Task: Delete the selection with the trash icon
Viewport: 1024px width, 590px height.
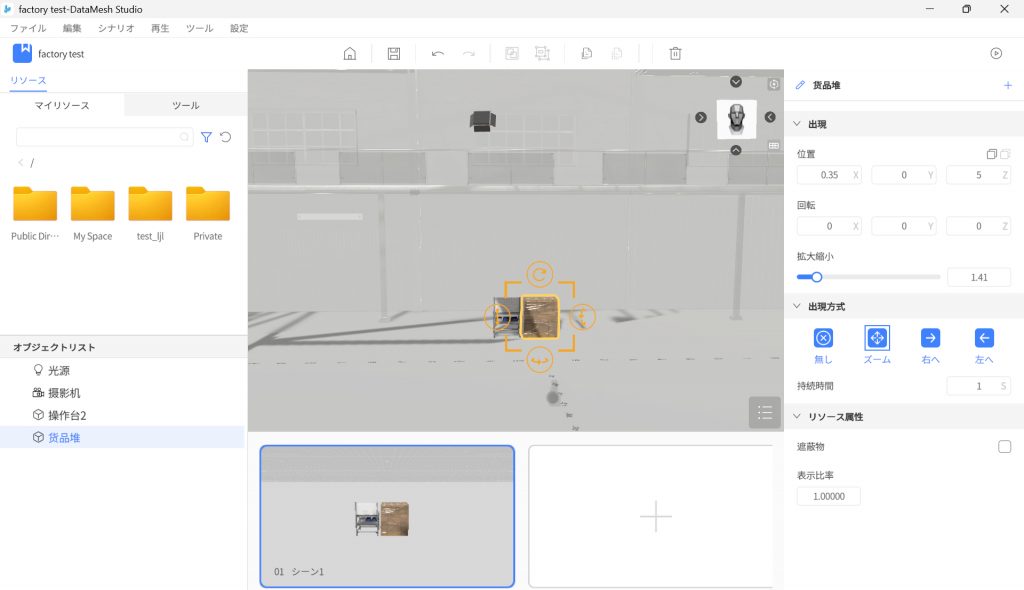Action: tap(675, 53)
